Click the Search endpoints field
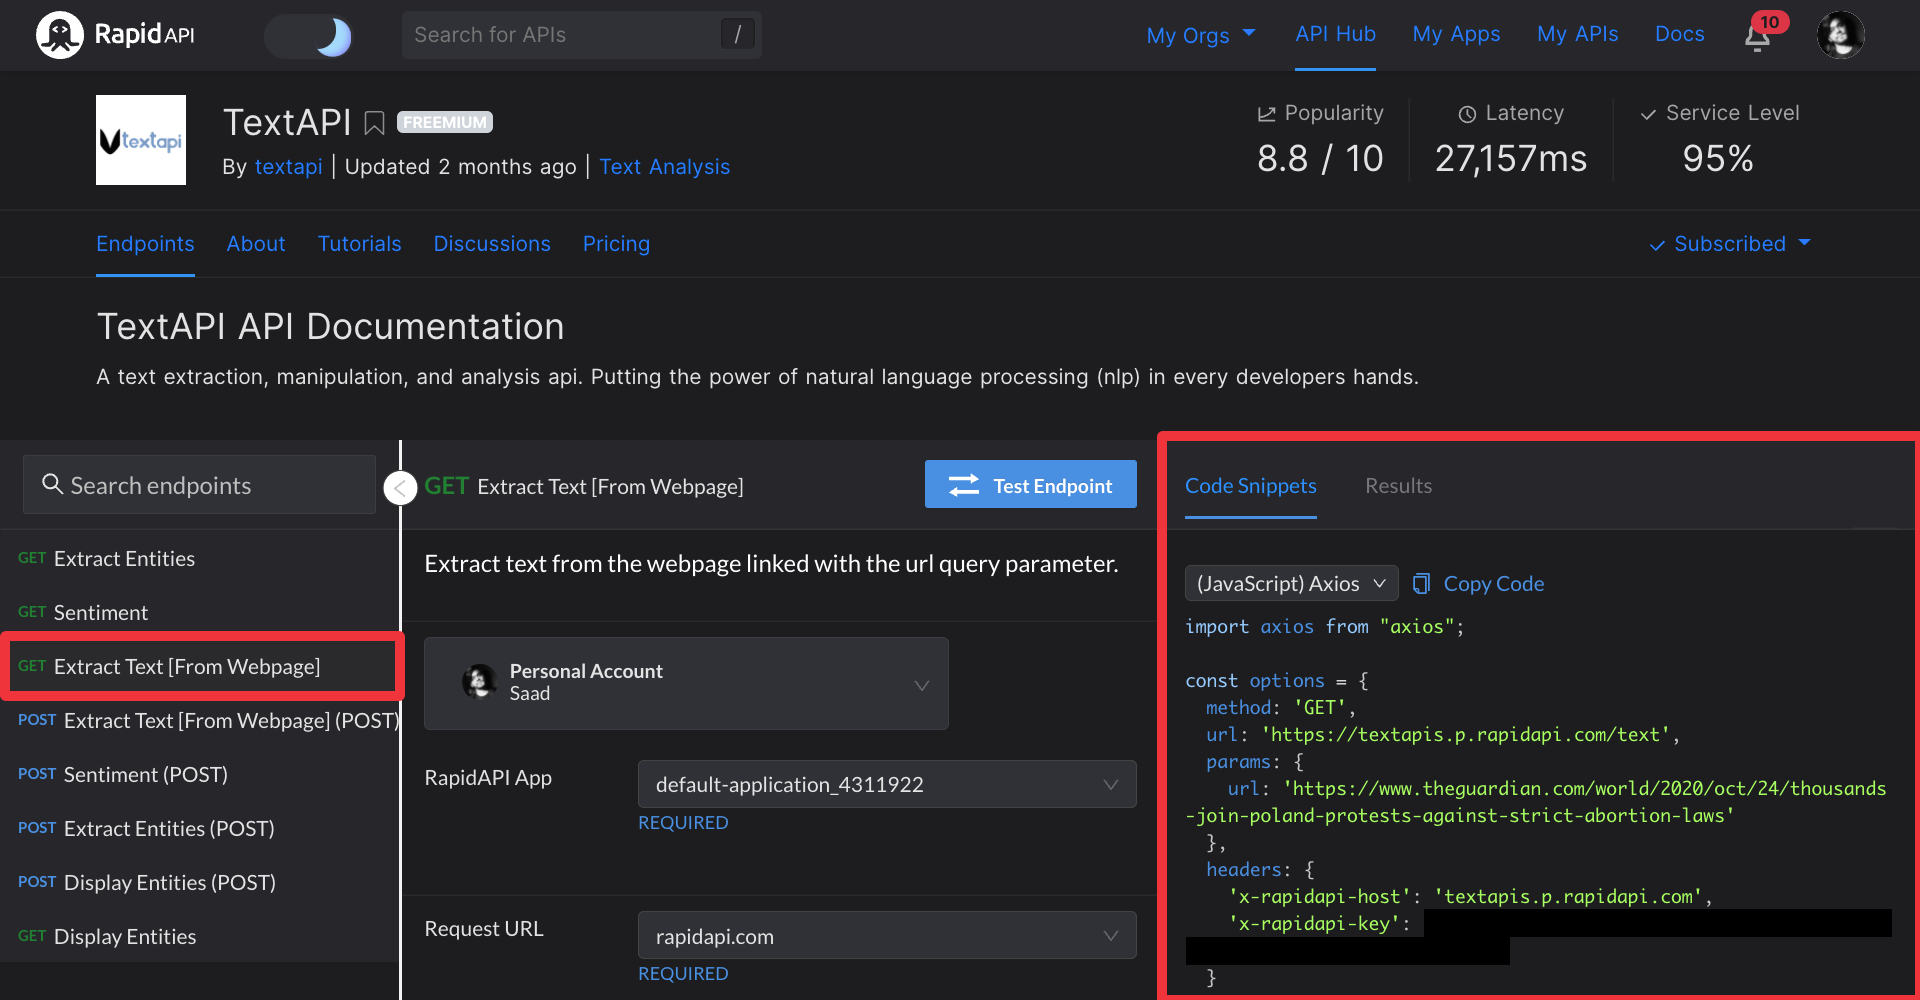The image size is (1920, 1000). [x=199, y=485]
